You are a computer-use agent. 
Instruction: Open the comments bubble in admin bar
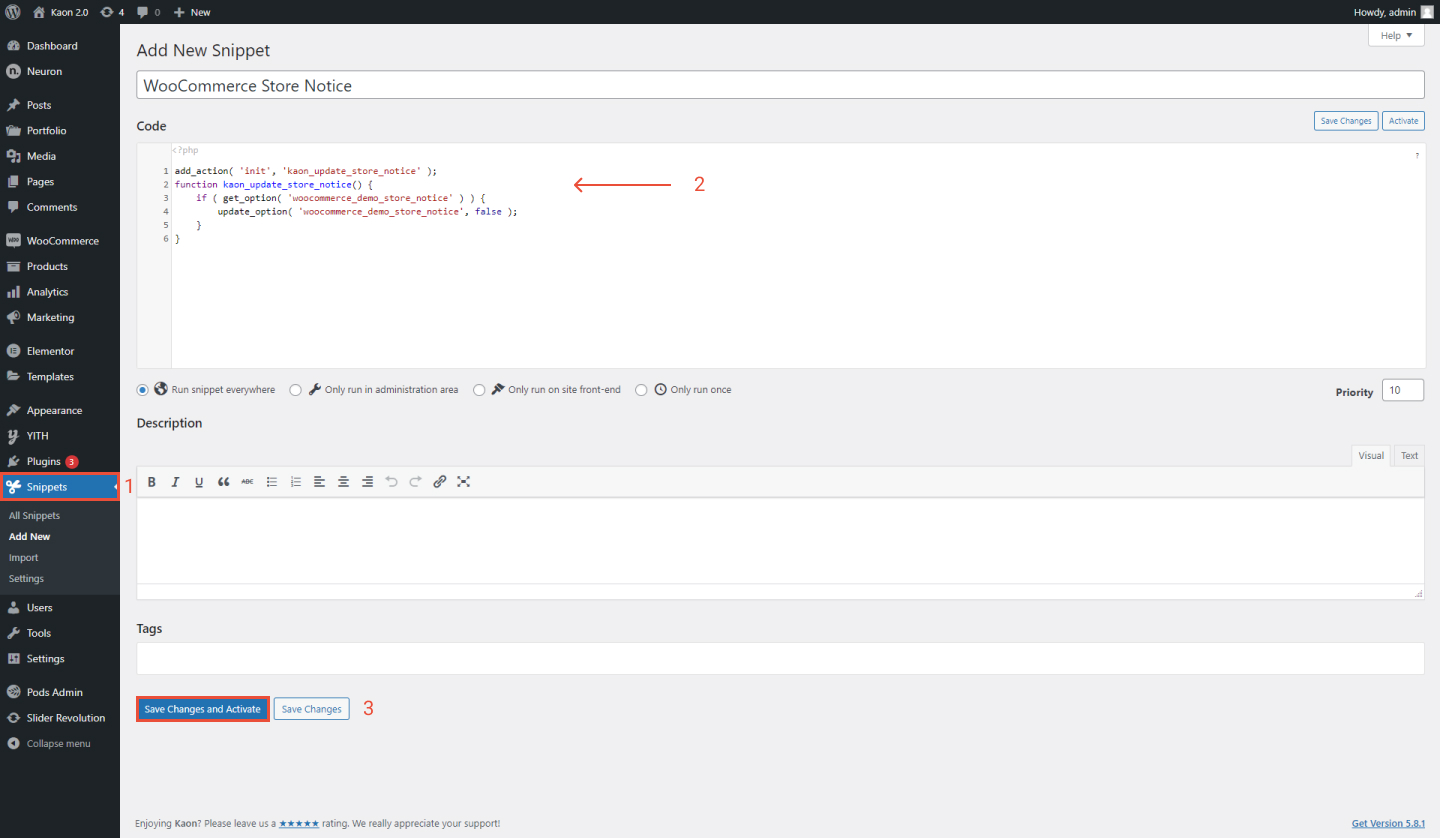[148, 12]
